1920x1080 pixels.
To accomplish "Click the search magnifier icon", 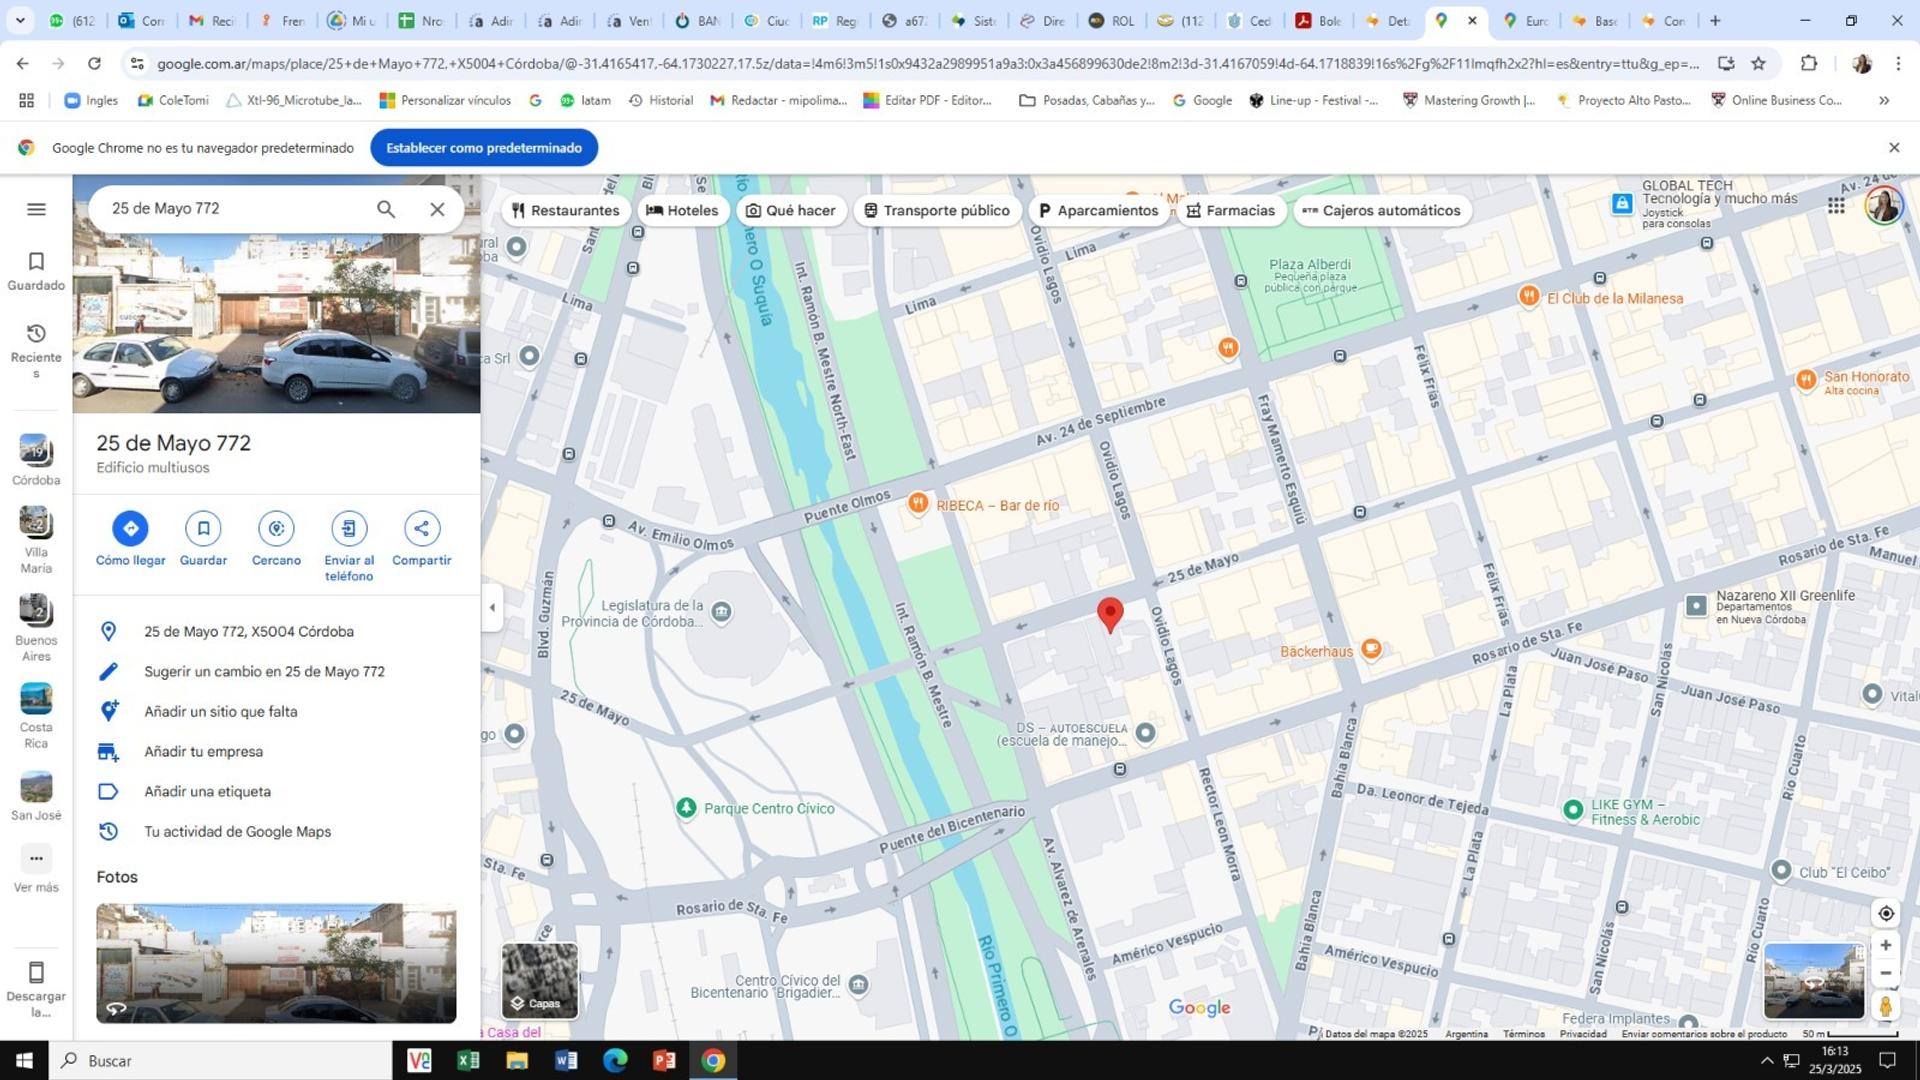I will coord(386,209).
